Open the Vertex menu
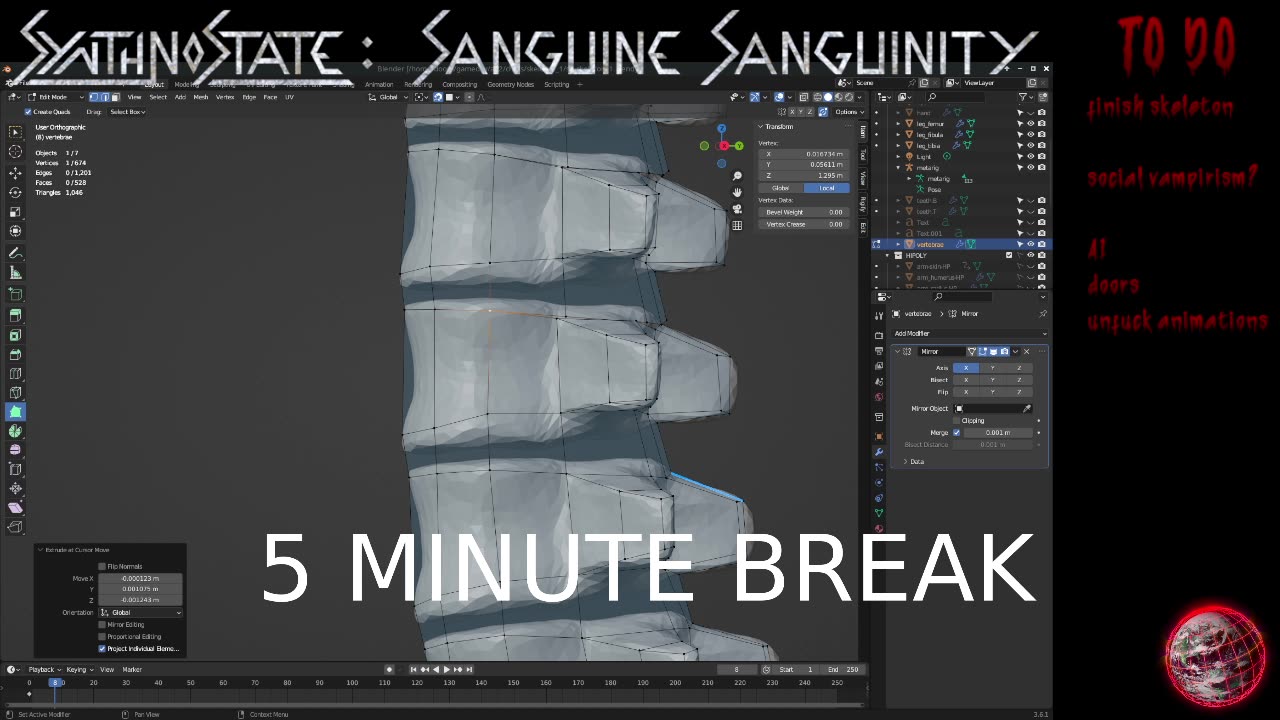1280x720 pixels. (x=225, y=97)
